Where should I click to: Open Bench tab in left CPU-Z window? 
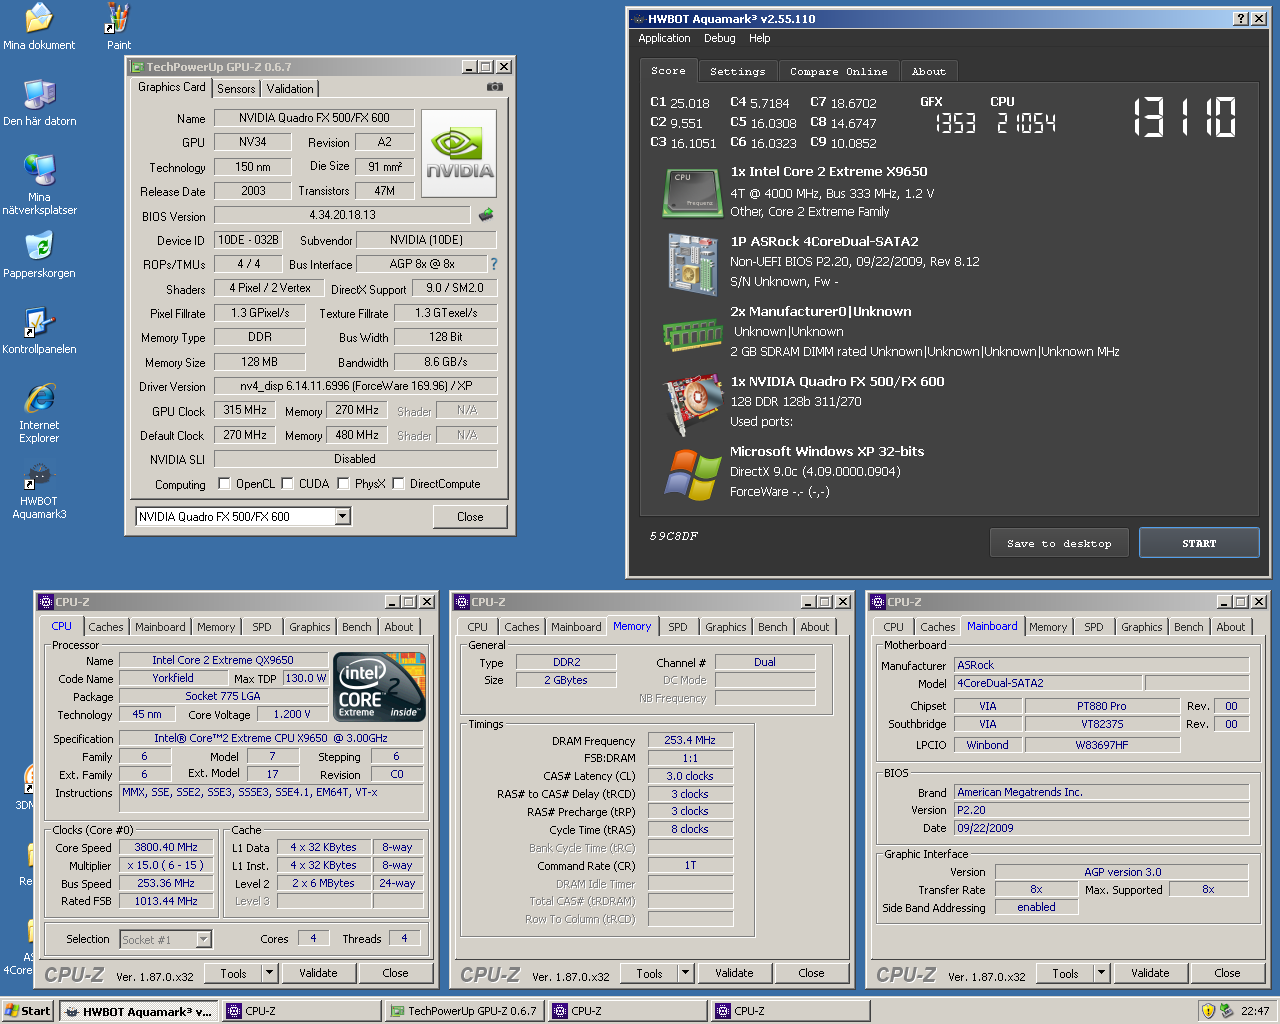coord(356,627)
